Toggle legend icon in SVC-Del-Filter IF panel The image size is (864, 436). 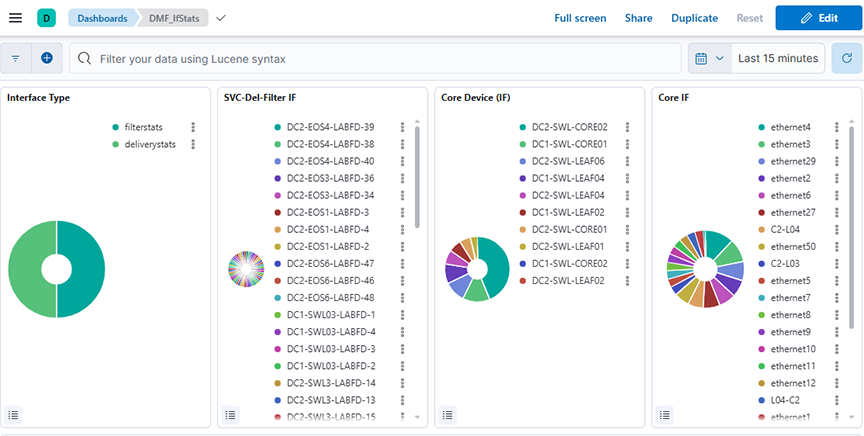pyautogui.click(x=231, y=414)
